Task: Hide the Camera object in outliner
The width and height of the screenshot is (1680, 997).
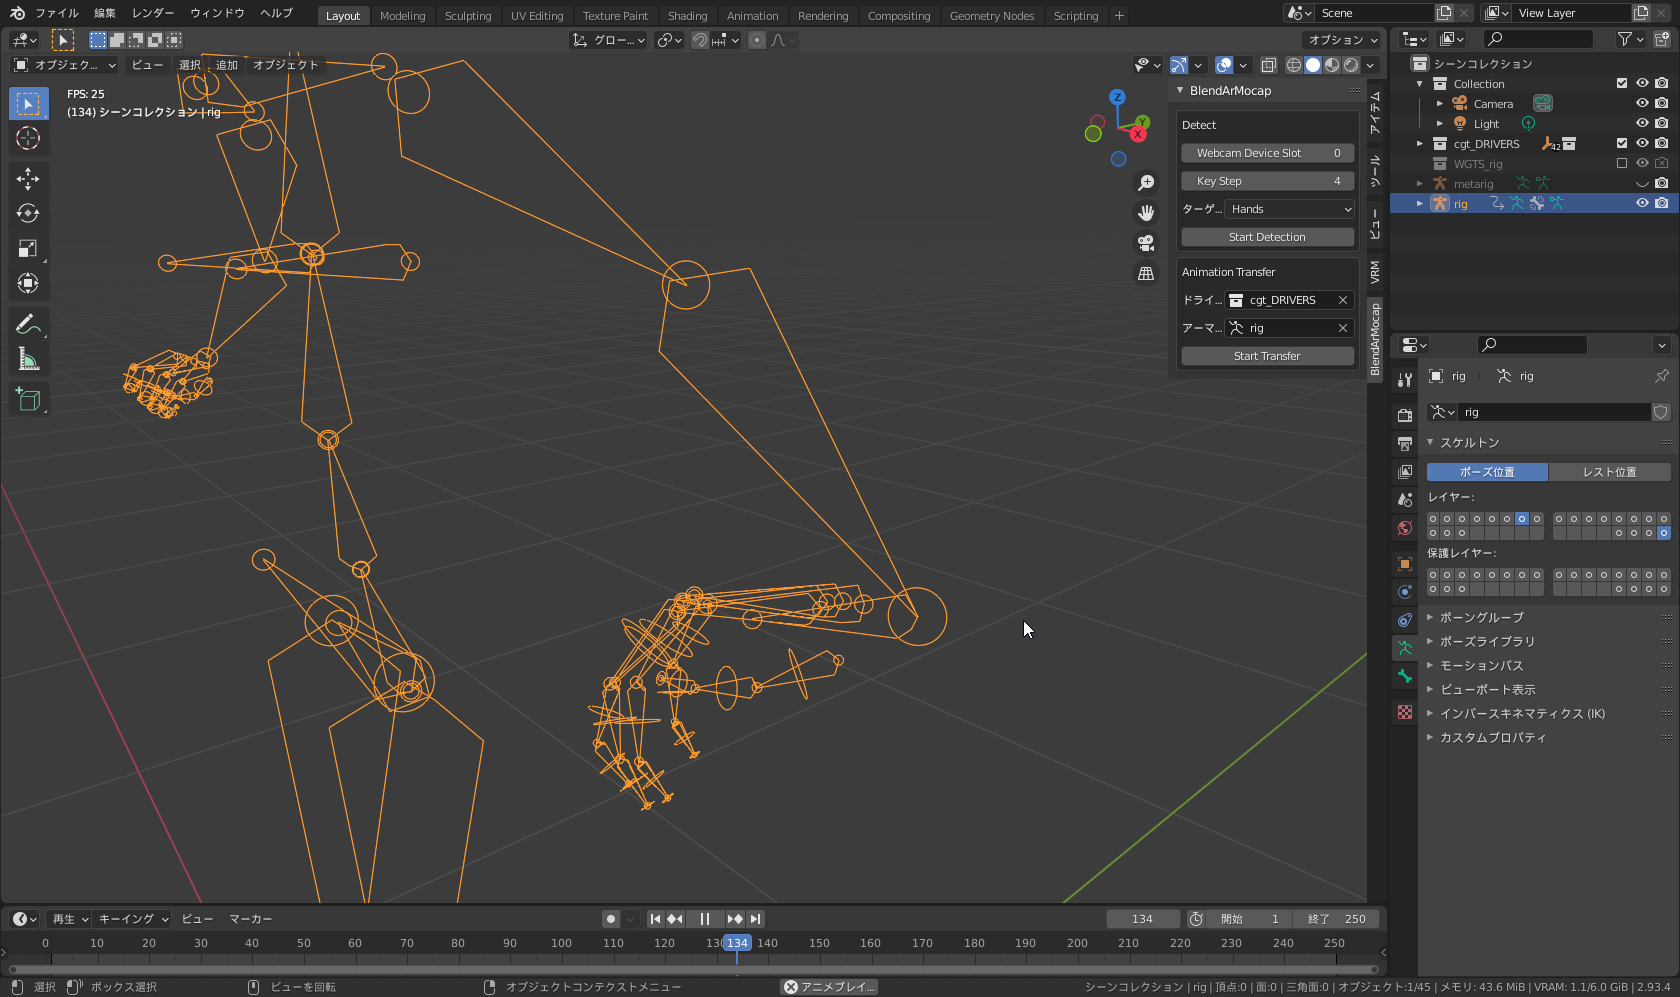Action: 1641,103
